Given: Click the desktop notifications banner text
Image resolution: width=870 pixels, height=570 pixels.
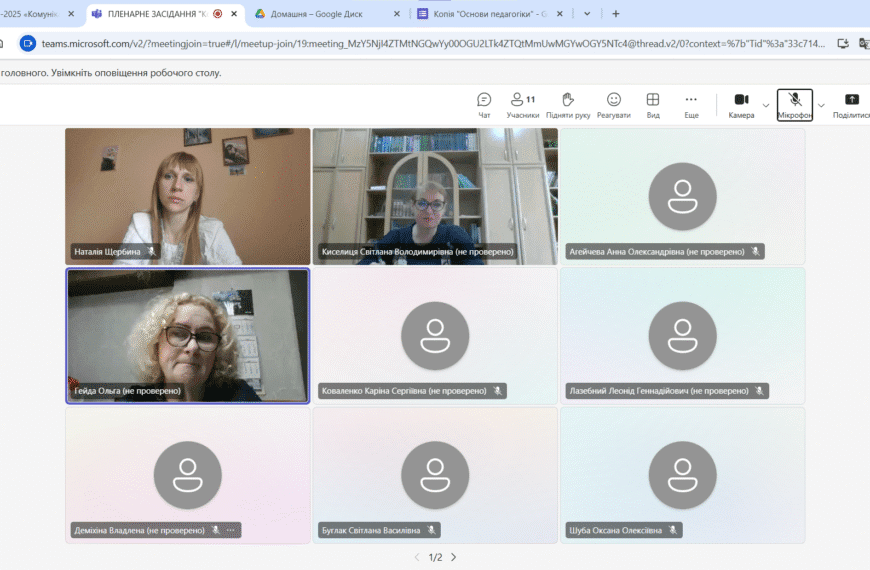Looking at the screenshot, I should (111, 73).
